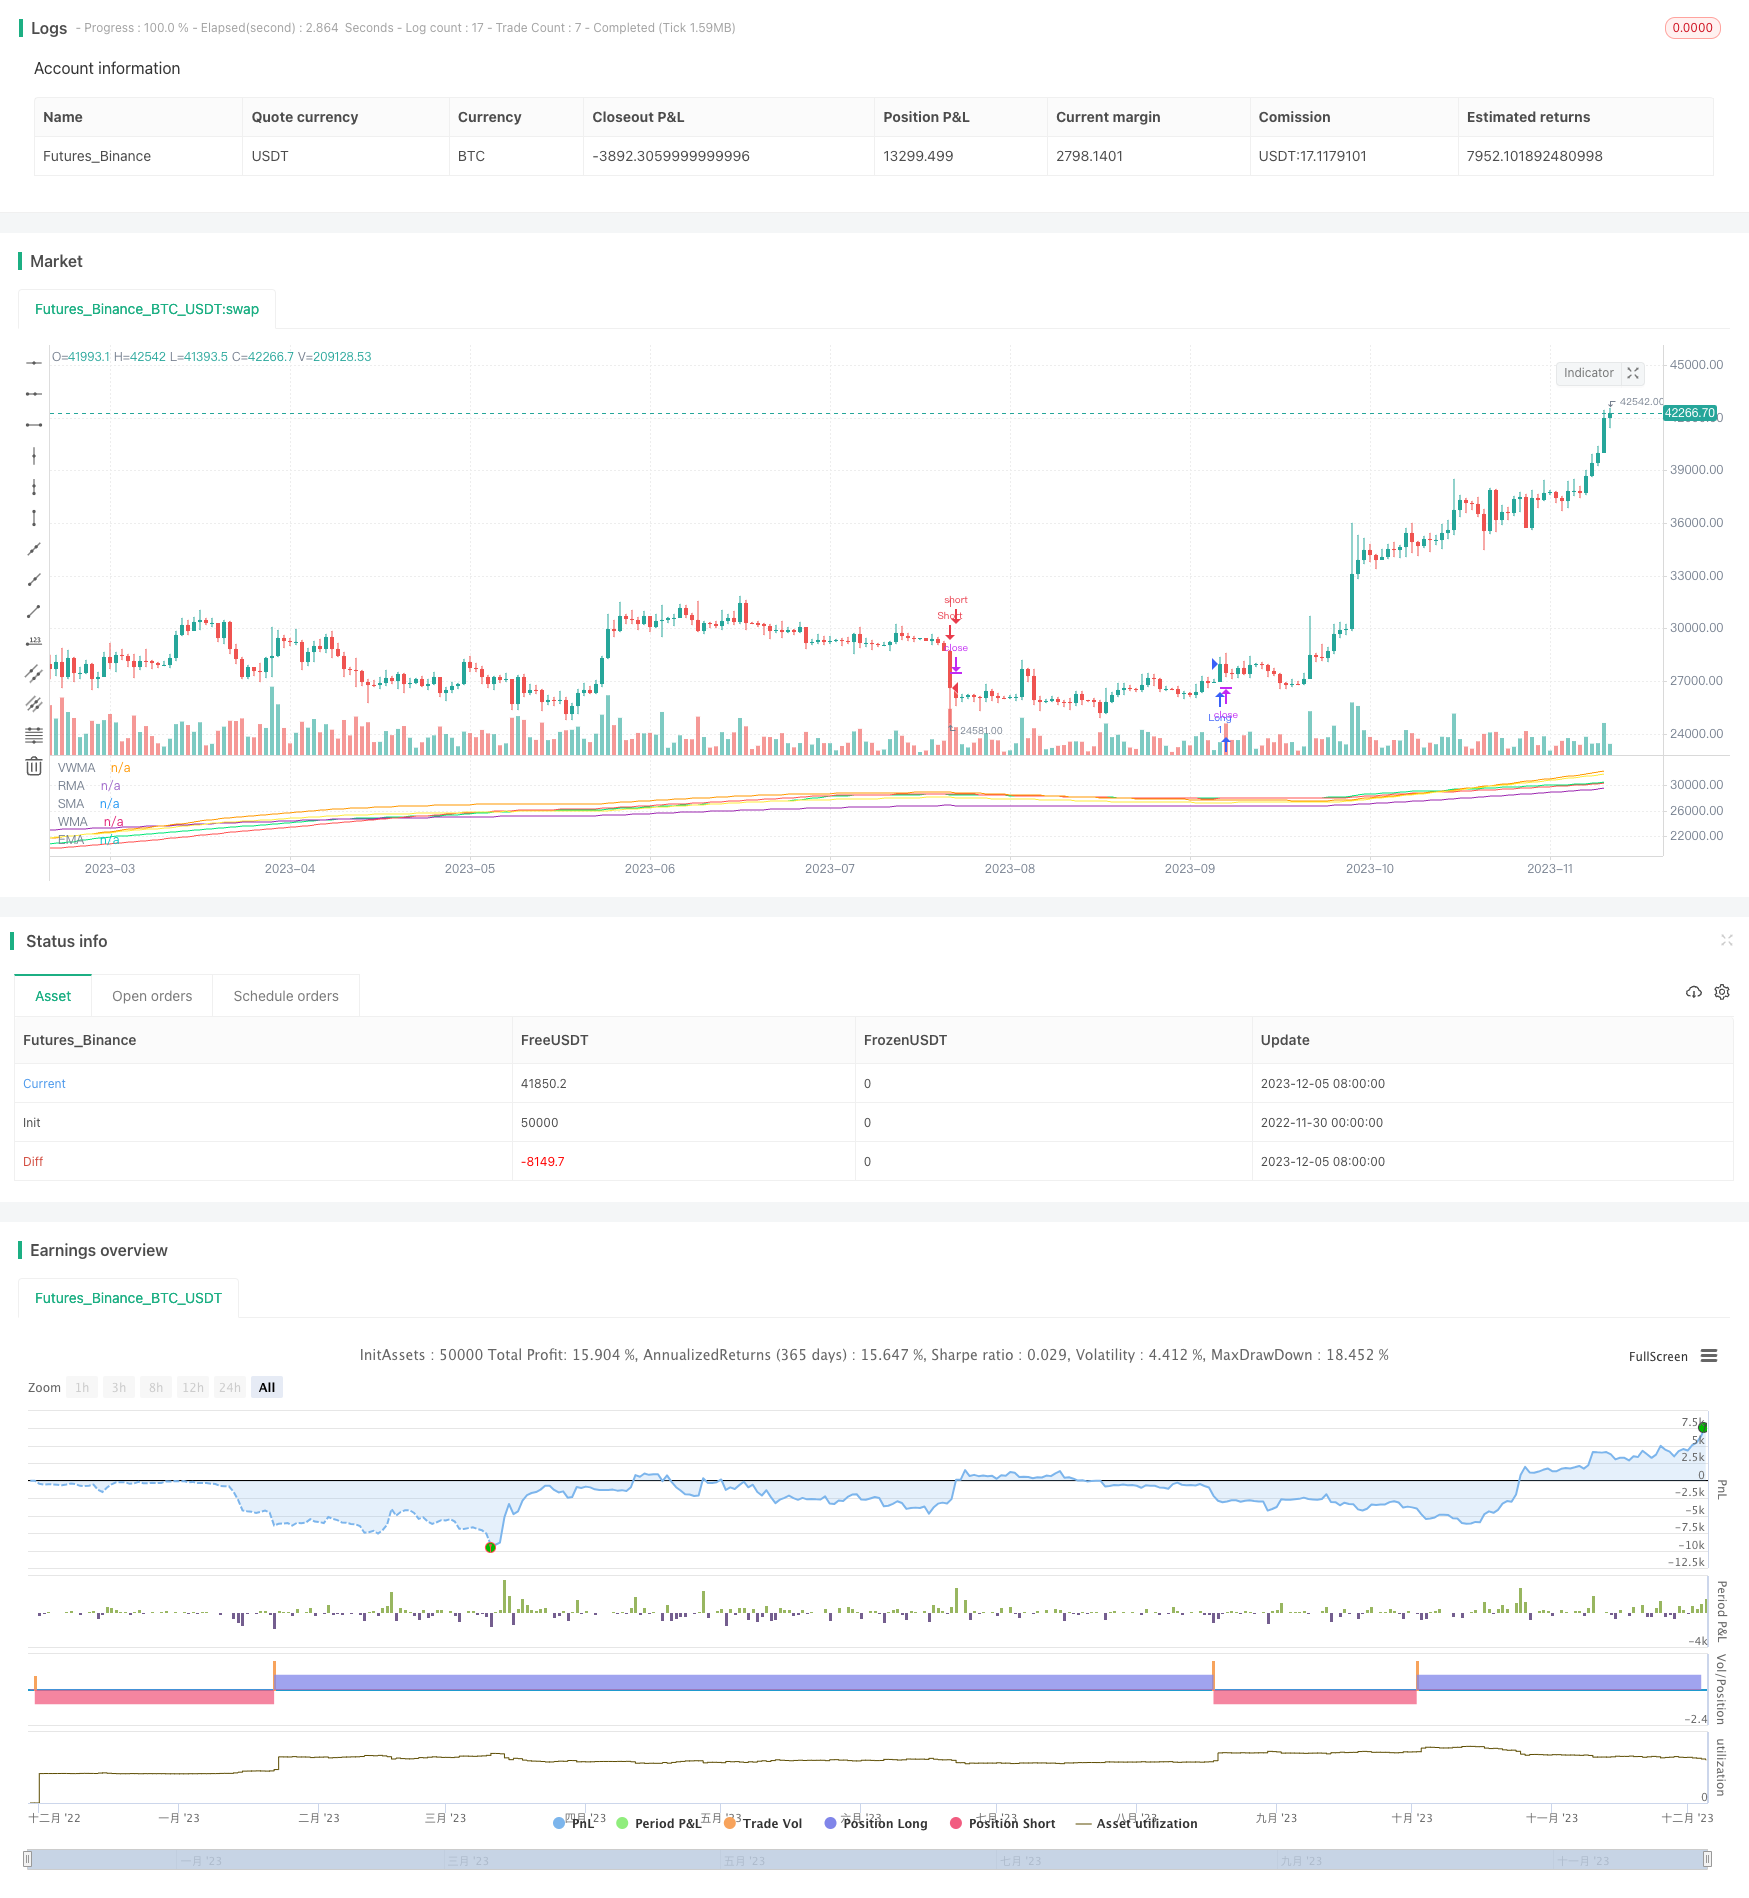Click the RMA indicator label
Screen dimensions: 1749x1898
[71, 786]
